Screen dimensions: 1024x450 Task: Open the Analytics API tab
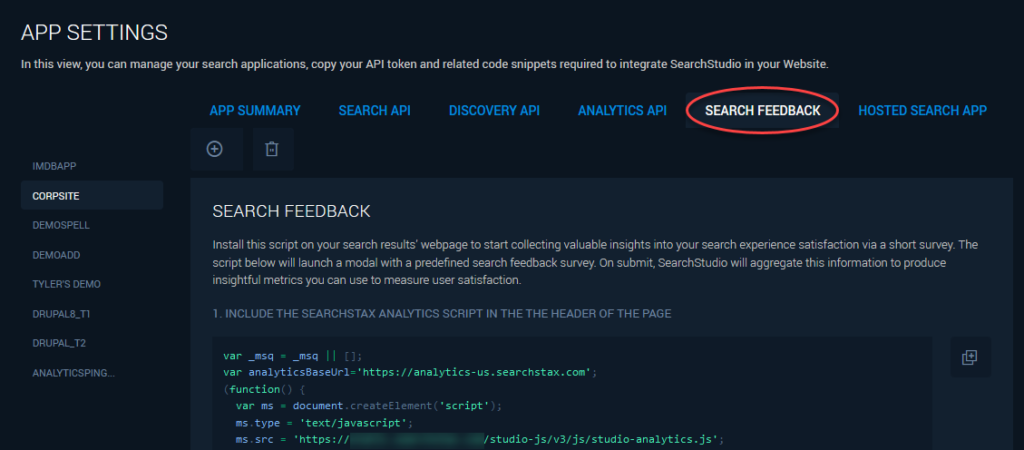(x=622, y=110)
